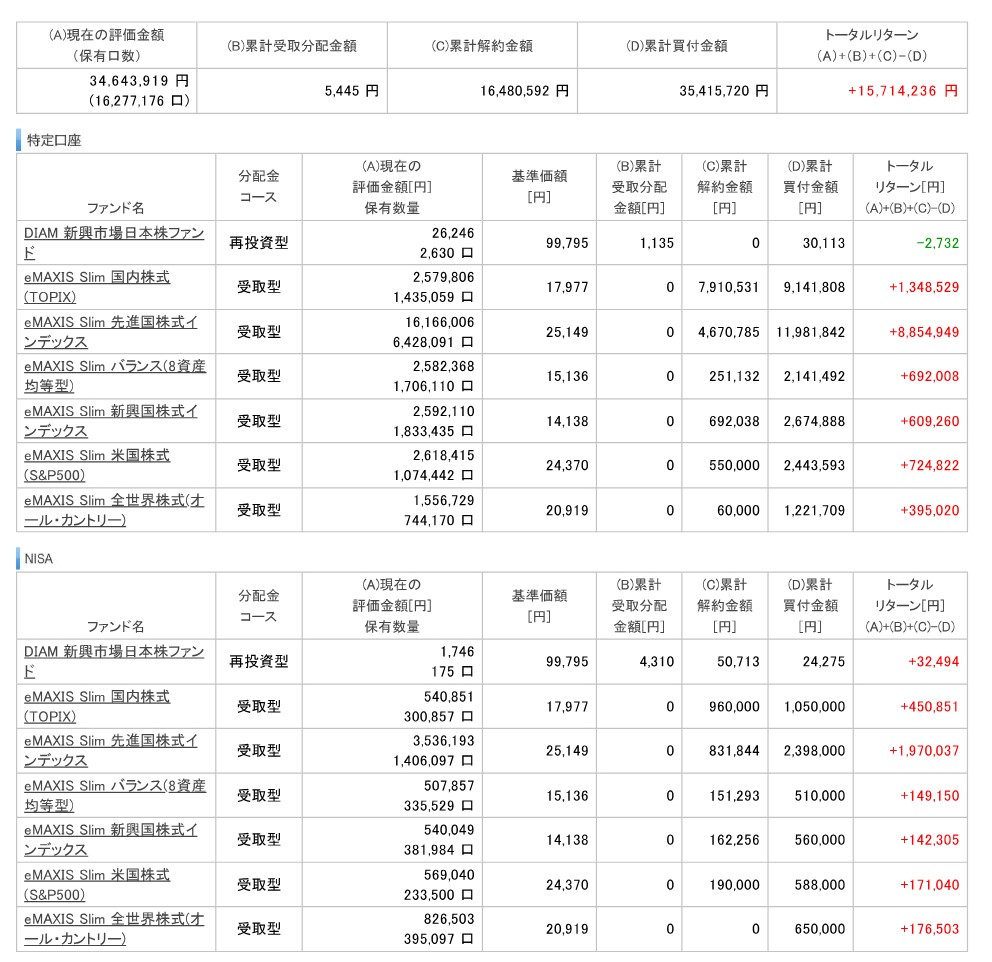The width and height of the screenshot is (992, 962).
Task: Open eMAXIS Slim 国内株式(TOPIX) link in 特定口座 table
Action: (x=97, y=287)
